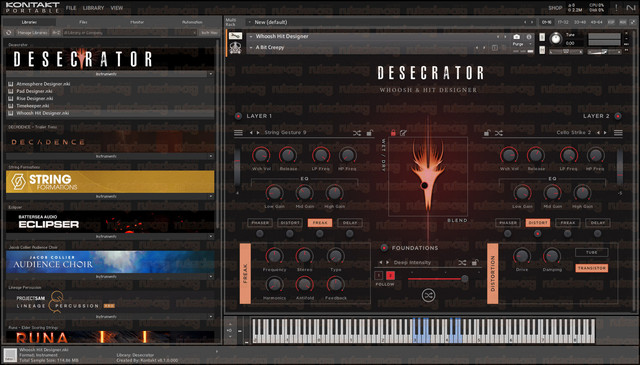Unlock Layer 1 via its padlock icon

tap(369, 133)
